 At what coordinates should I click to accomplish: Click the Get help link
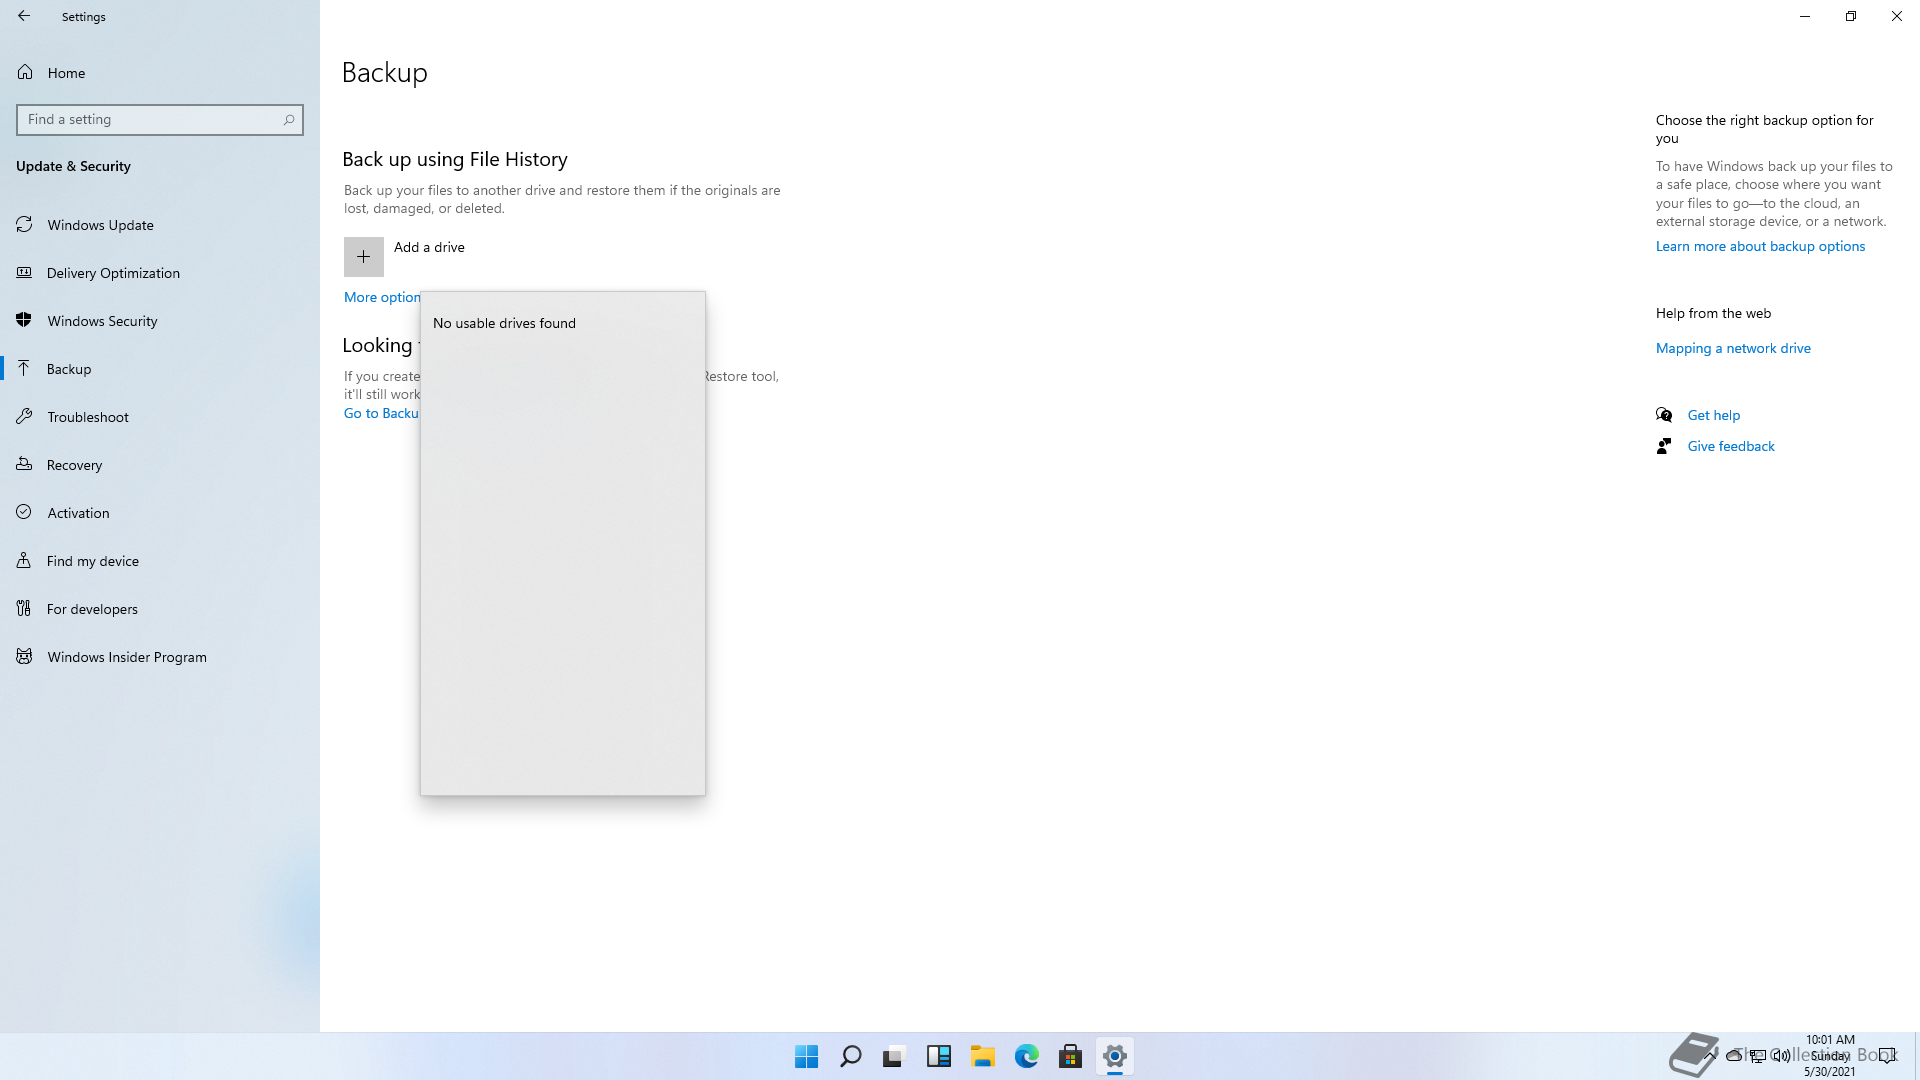click(x=1714, y=415)
